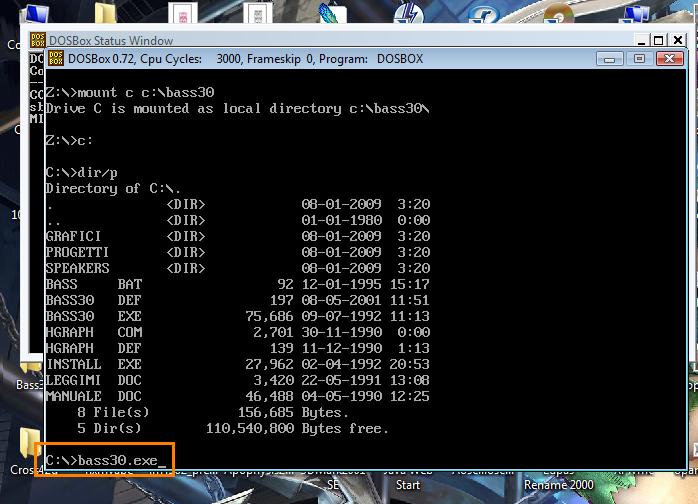Click the 'SE' desktop label
698x504 pixels.
333,485
